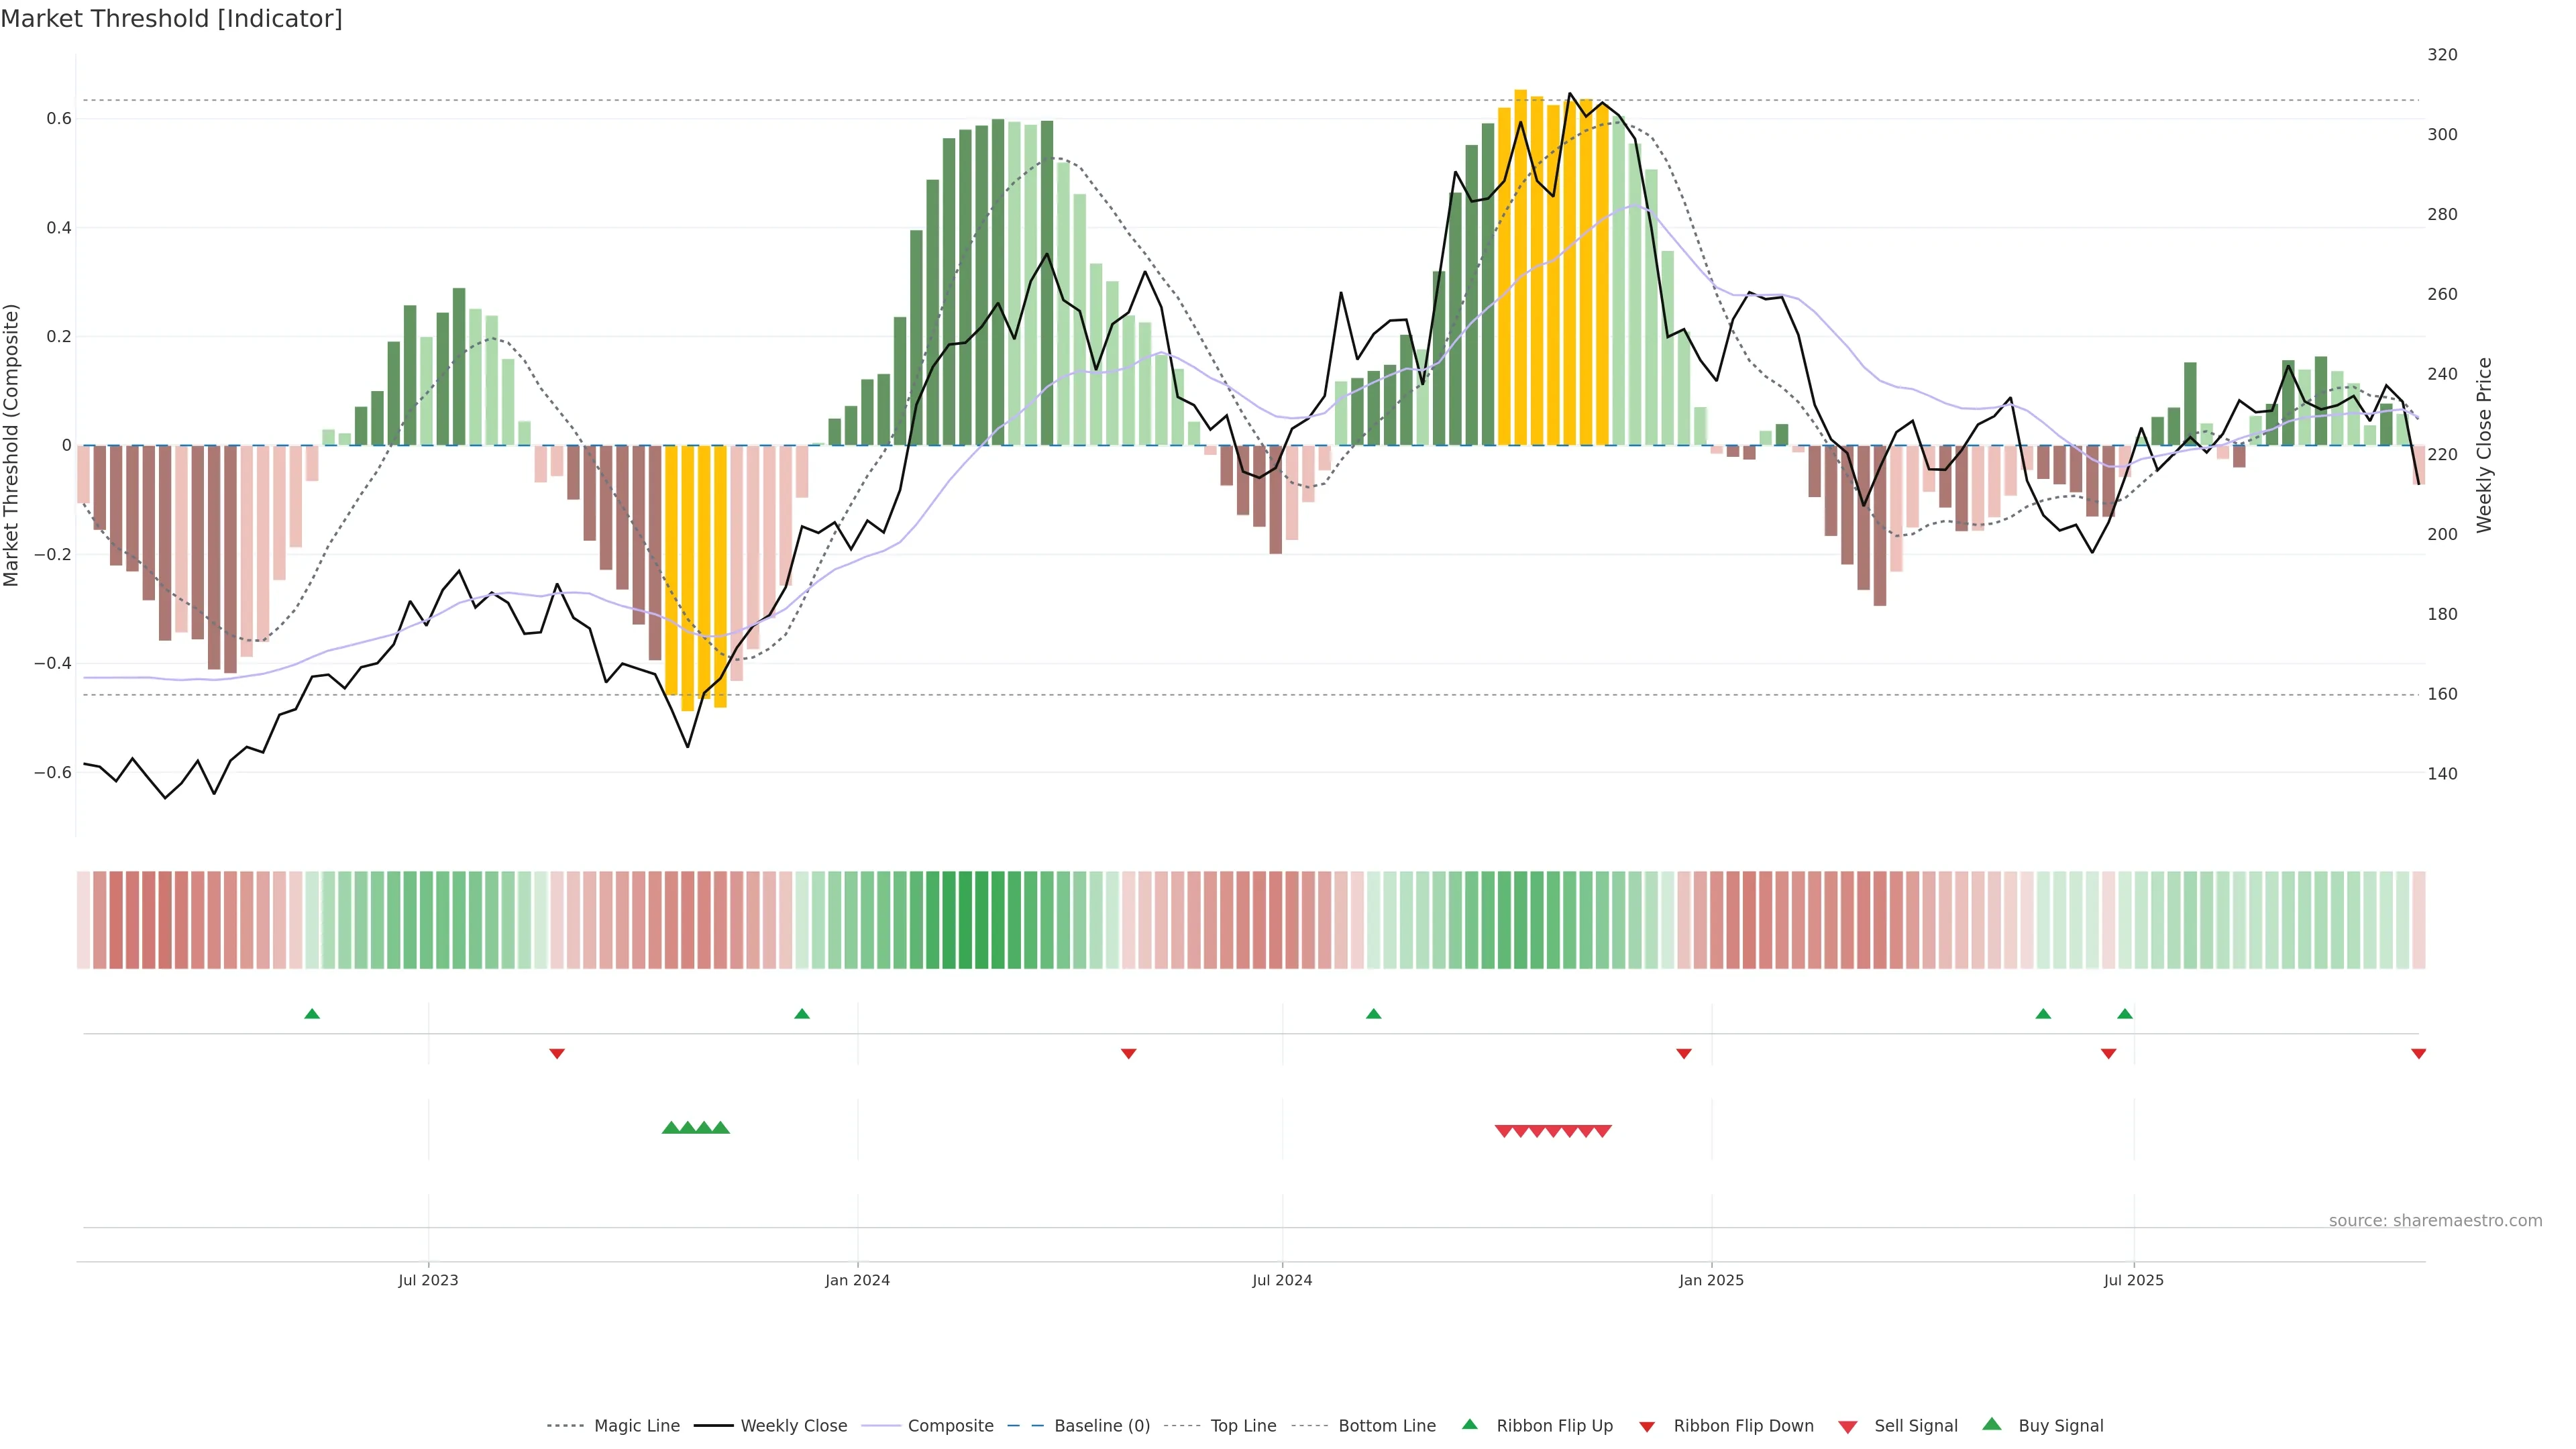This screenshot has height=1449, width=2576.
Task: Toggle the Magic Line legend entry
Action: tap(636, 1426)
